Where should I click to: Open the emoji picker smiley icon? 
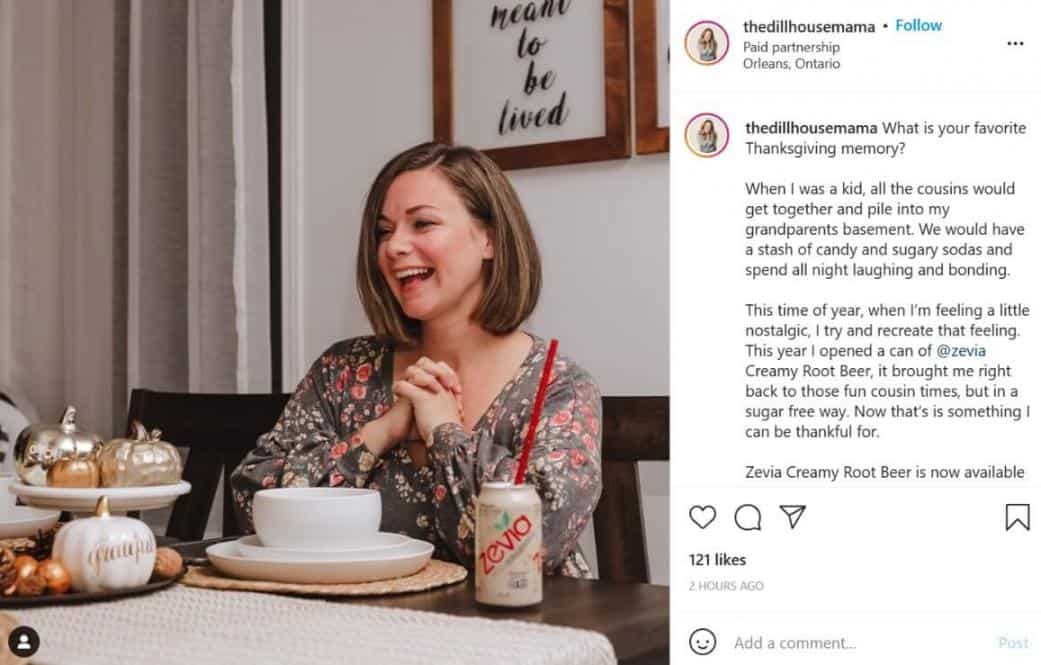tap(703, 642)
